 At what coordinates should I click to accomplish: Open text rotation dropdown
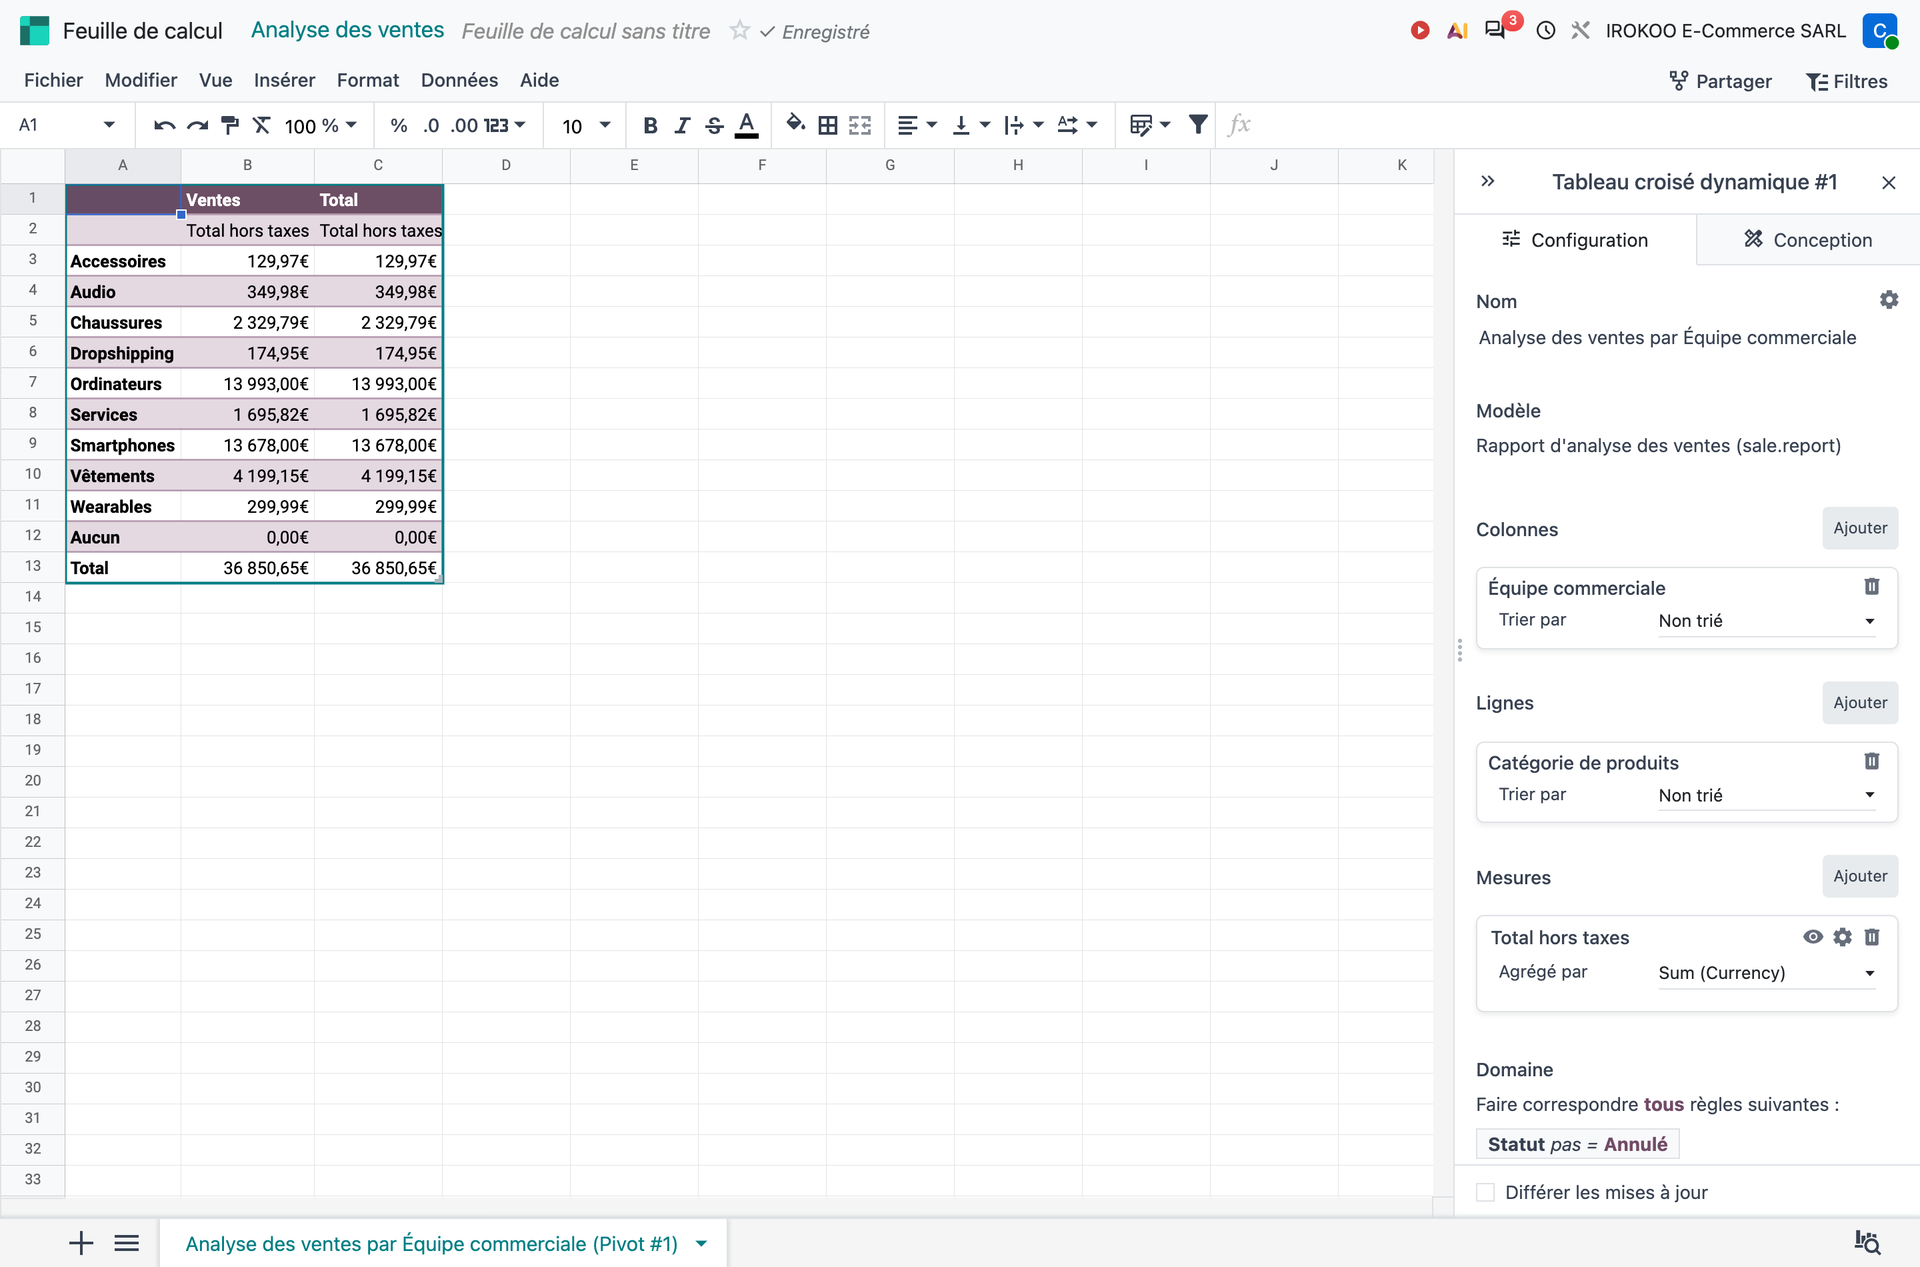(x=1077, y=125)
